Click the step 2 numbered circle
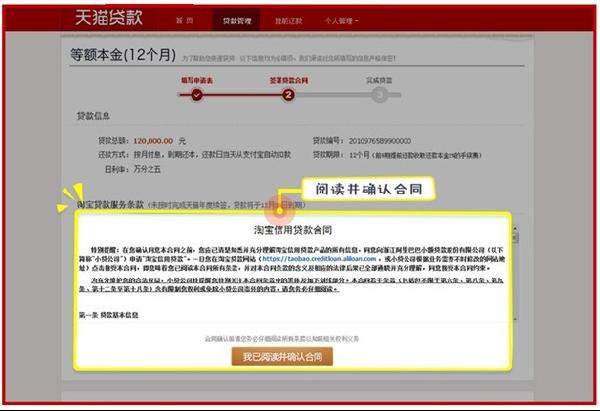 pyautogui.click(x=288, y=94)
